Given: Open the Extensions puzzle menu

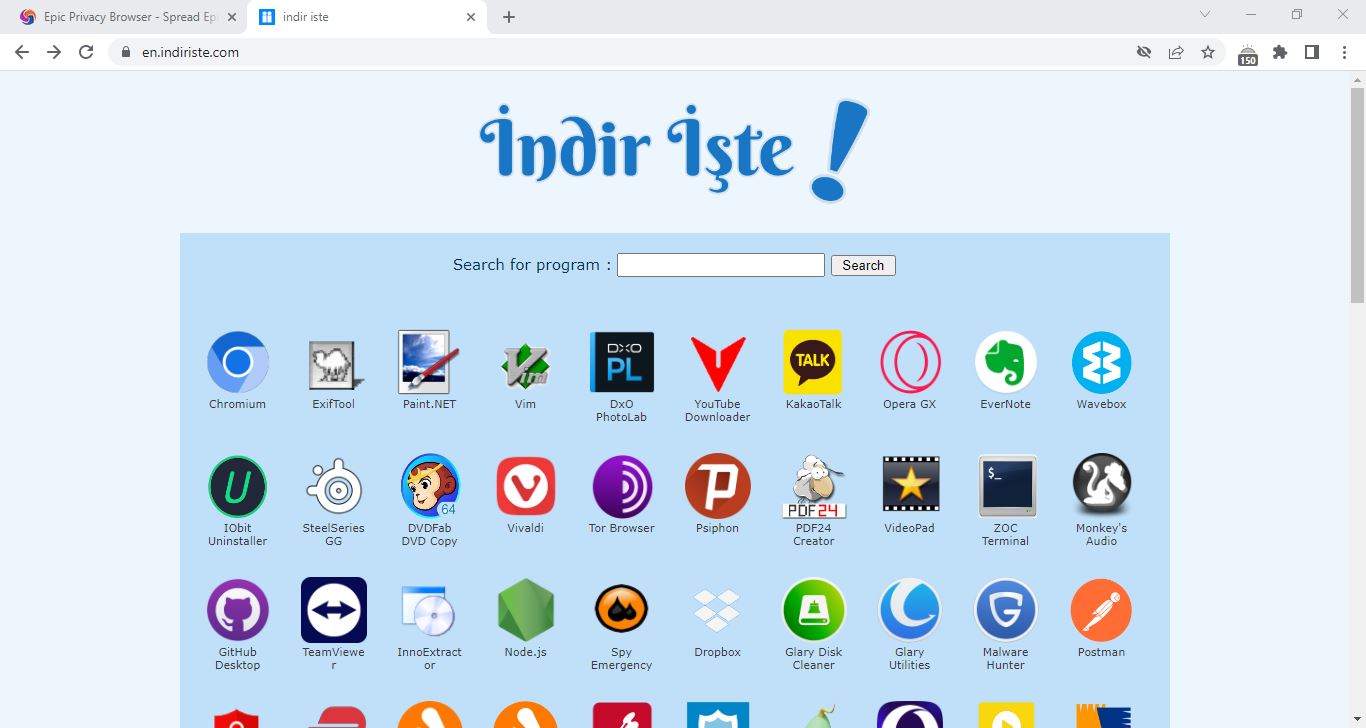Looking at the screenshot, I should pyautogui.click(x=1280, y=52).
